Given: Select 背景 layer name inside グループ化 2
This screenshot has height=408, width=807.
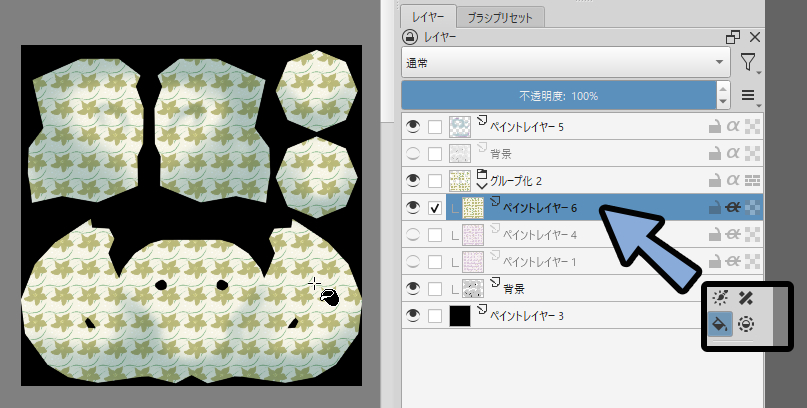Looking at the screenshot, I should click(514, 289).
